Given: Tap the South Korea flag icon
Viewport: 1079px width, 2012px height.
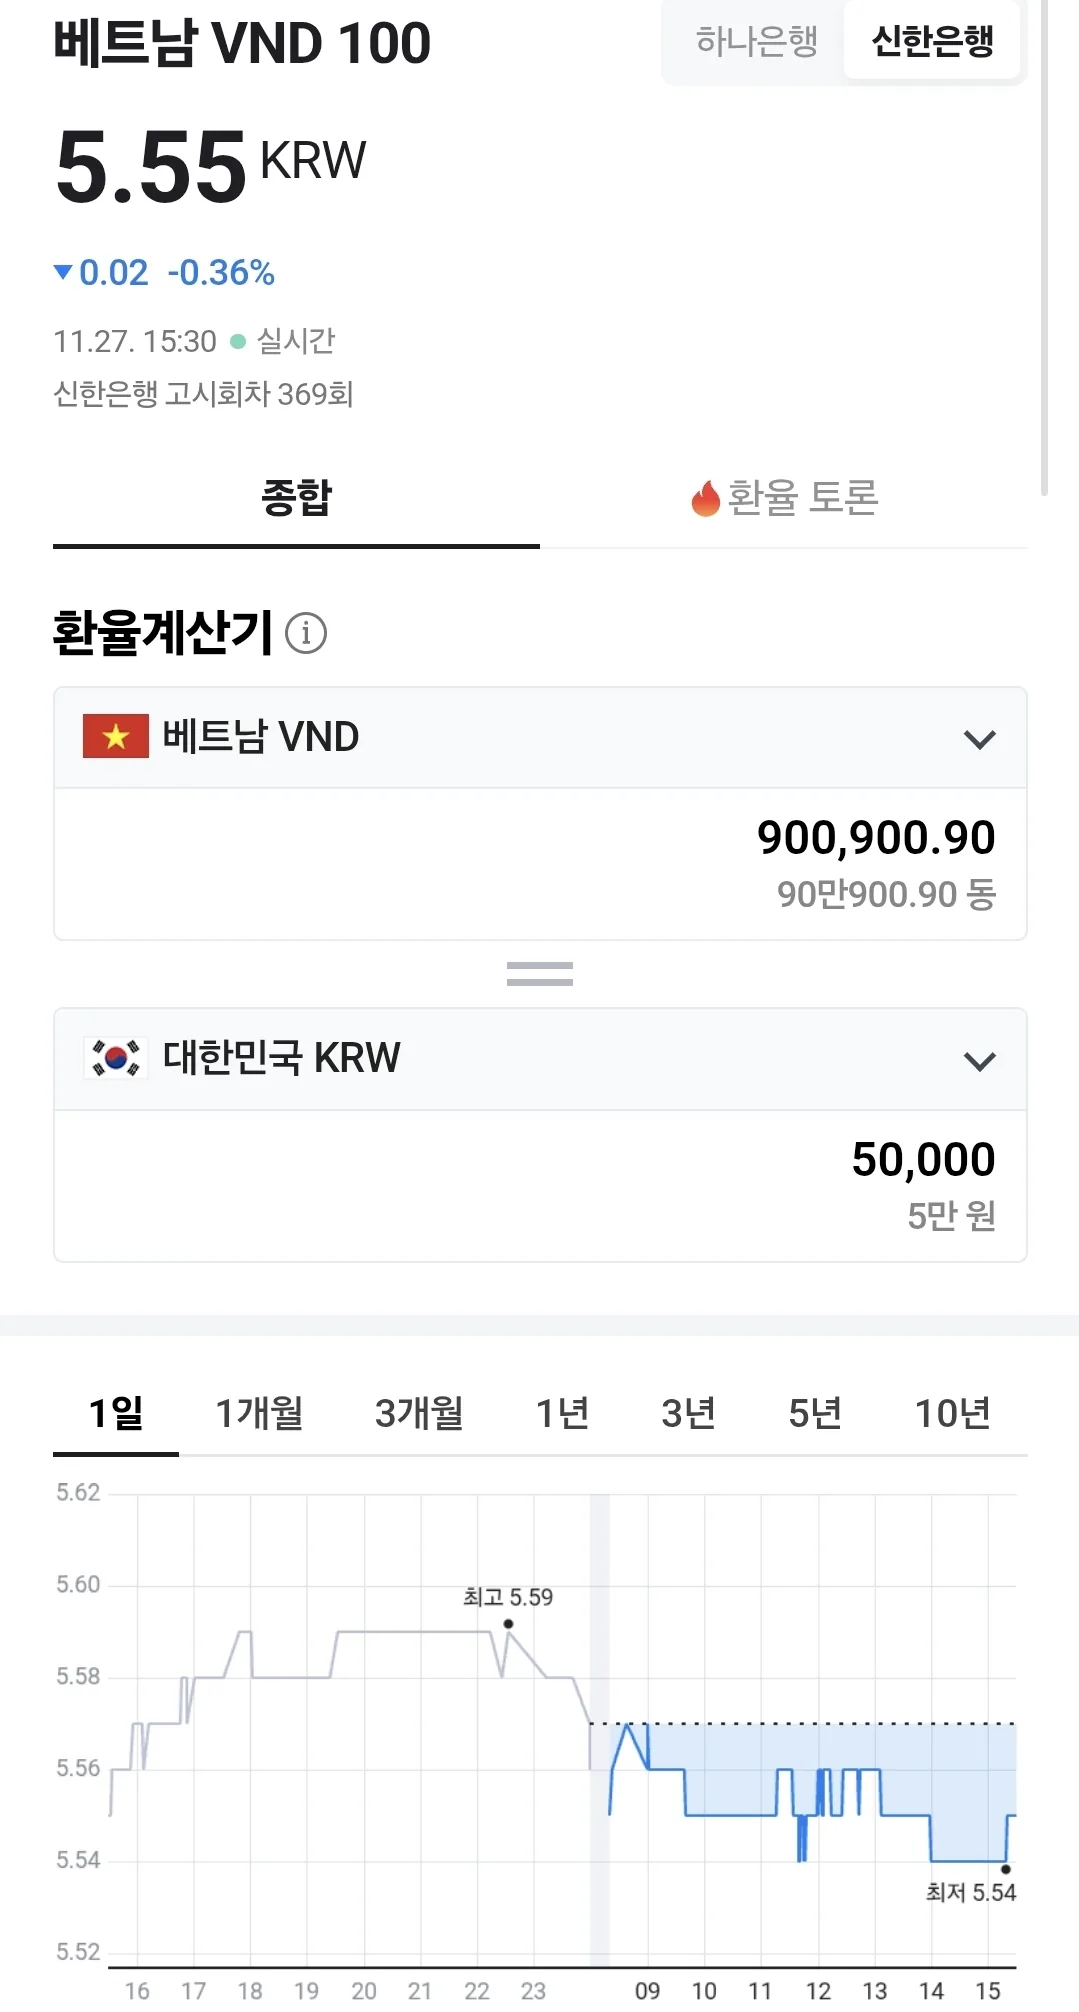Looking at the screenshot, I should click(x=116, y=1057).
